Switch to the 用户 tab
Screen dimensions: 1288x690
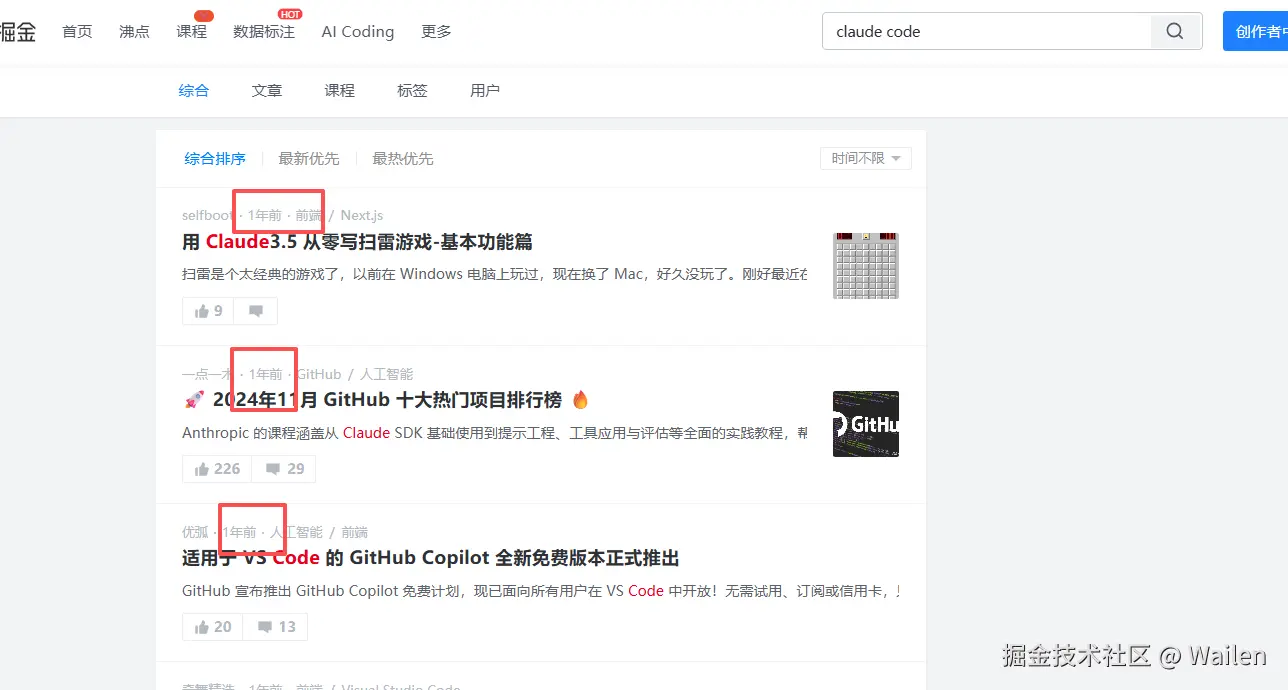coord(485,90)
